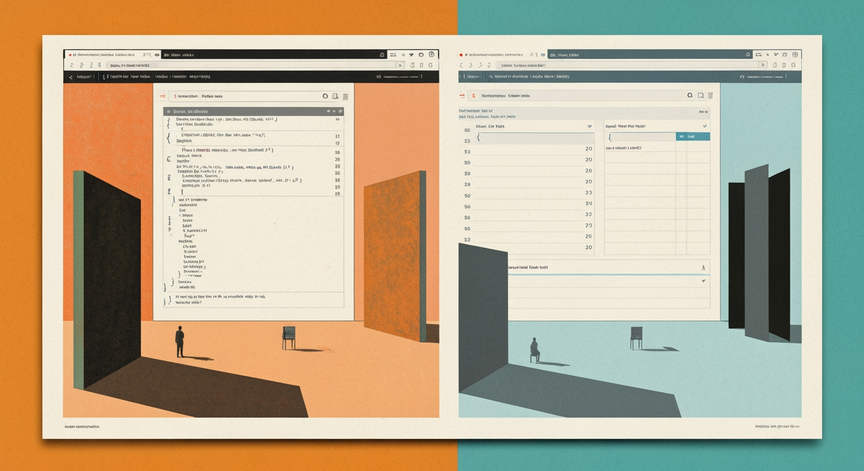Click the trash icon in the teal window's panel header

point(710,95)
